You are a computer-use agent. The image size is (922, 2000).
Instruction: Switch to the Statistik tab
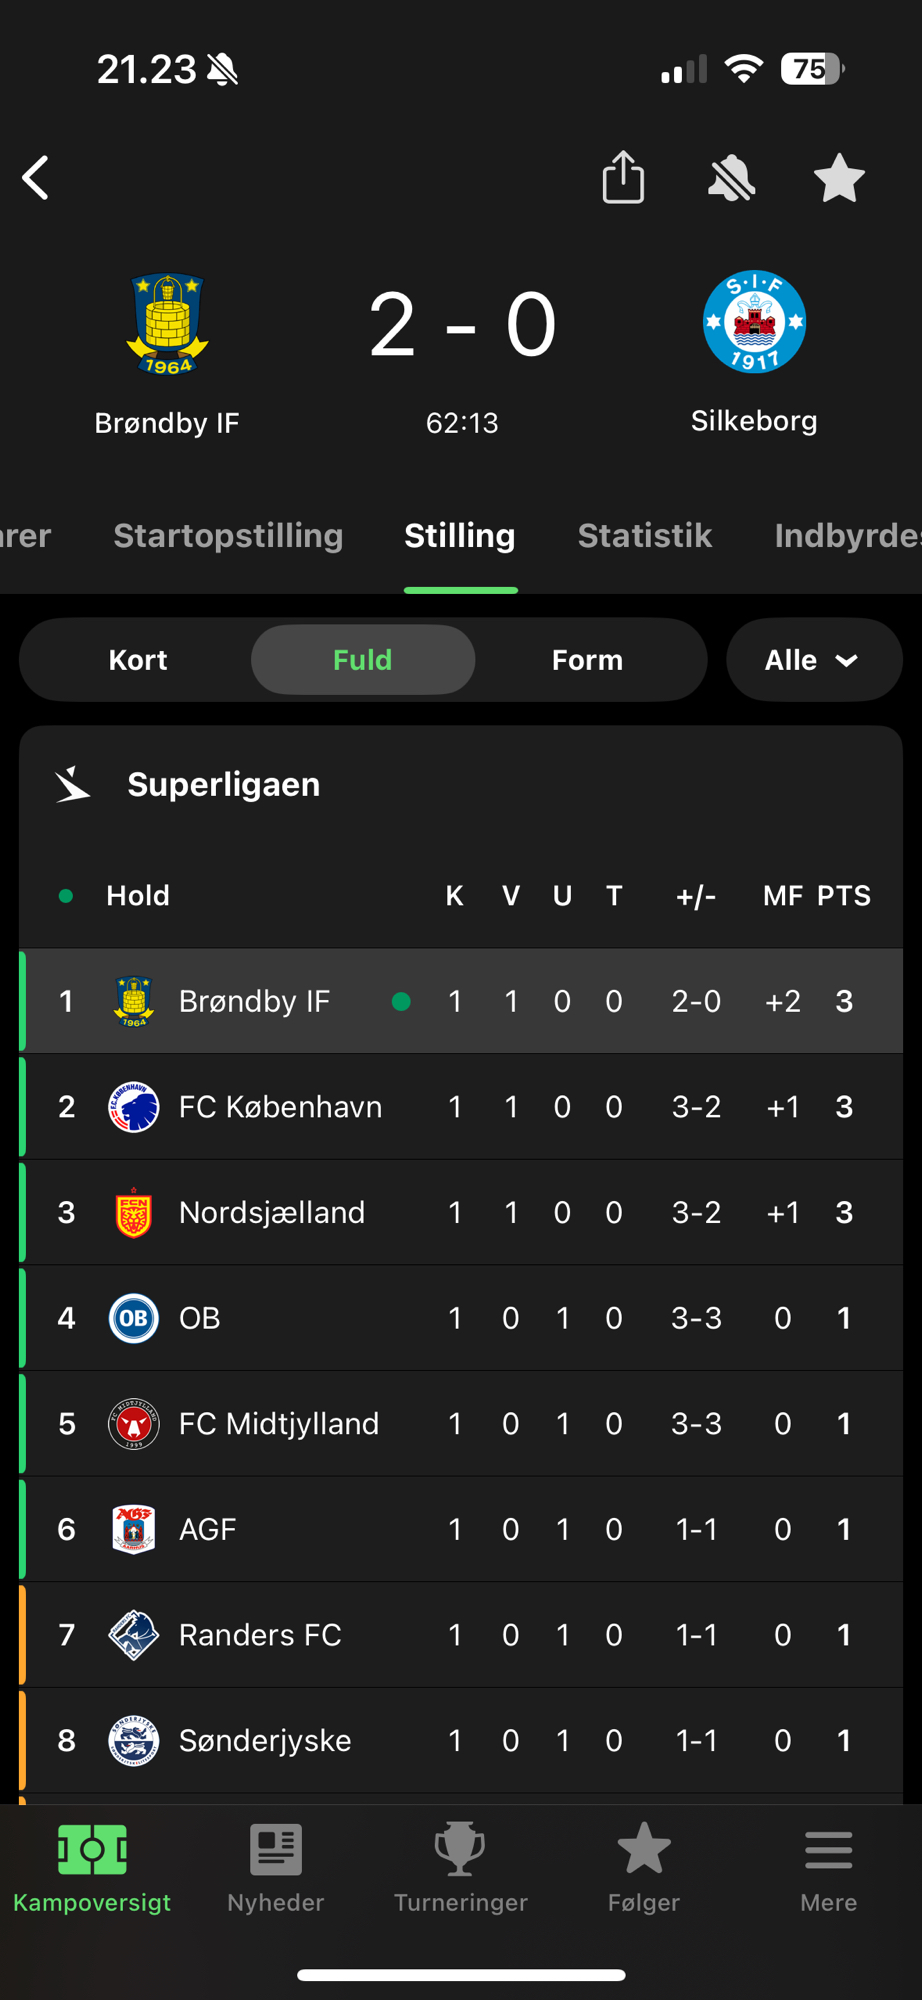point(645,536)
